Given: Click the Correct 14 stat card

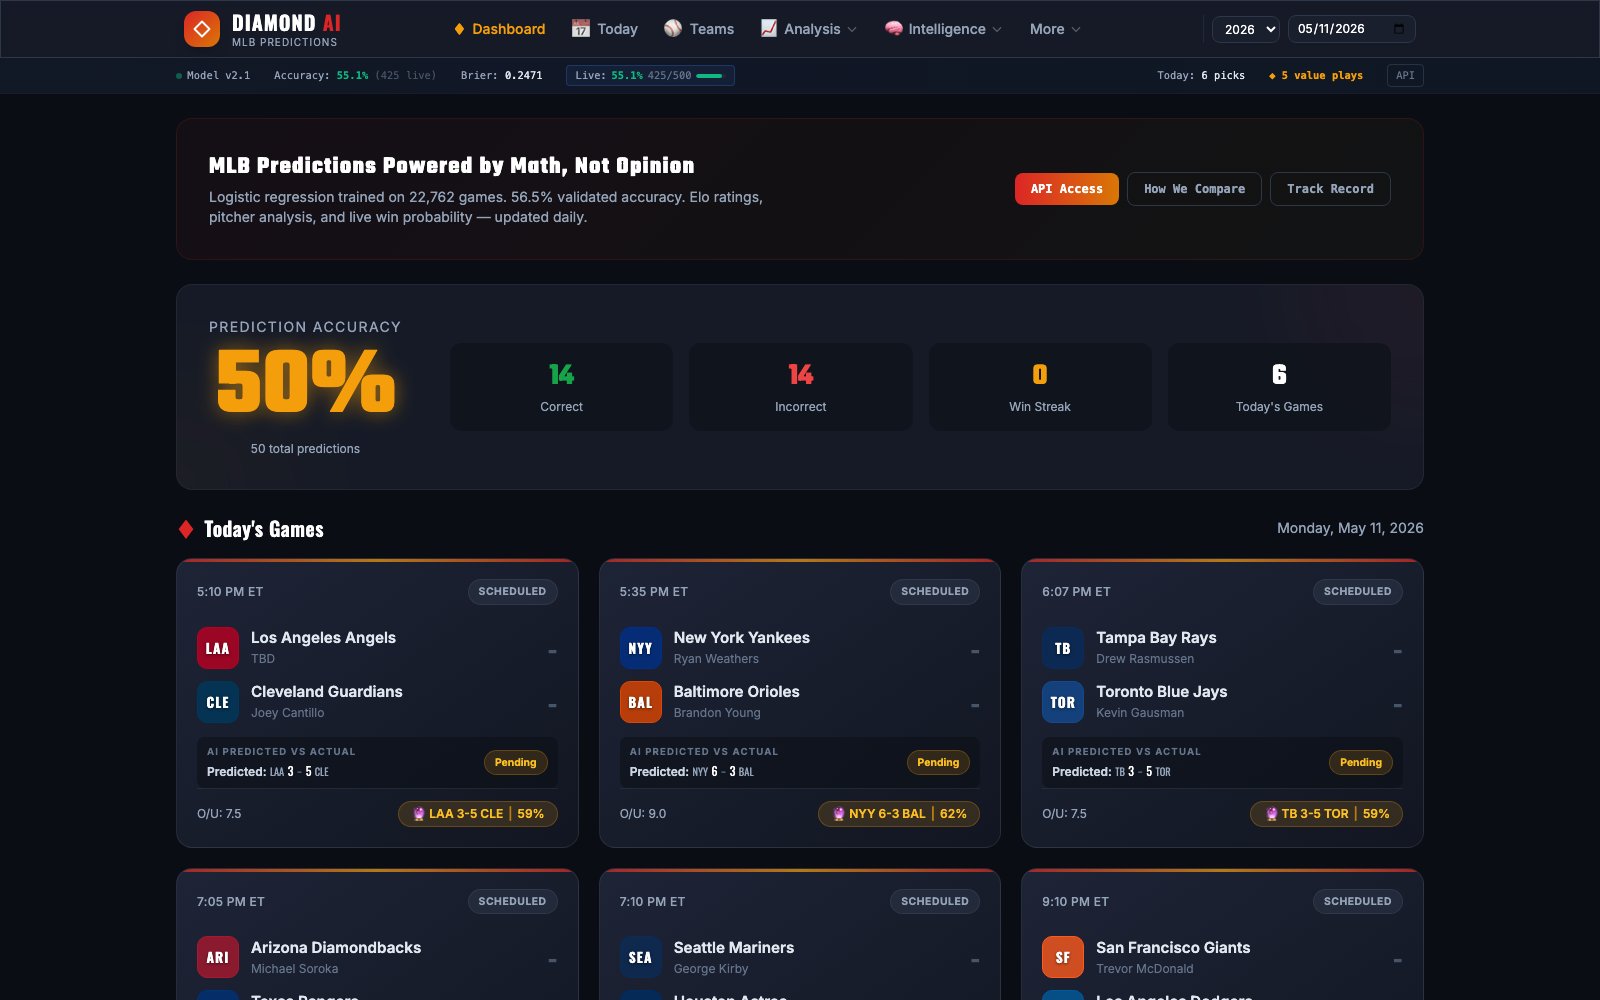Looking at the screenshot, I should coord(561,387).
